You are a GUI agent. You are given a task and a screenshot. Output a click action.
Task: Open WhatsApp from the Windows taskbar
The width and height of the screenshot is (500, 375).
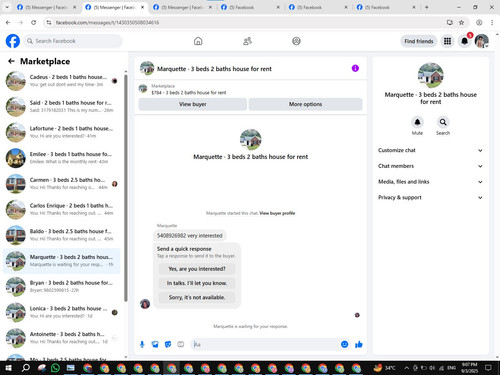55,368
